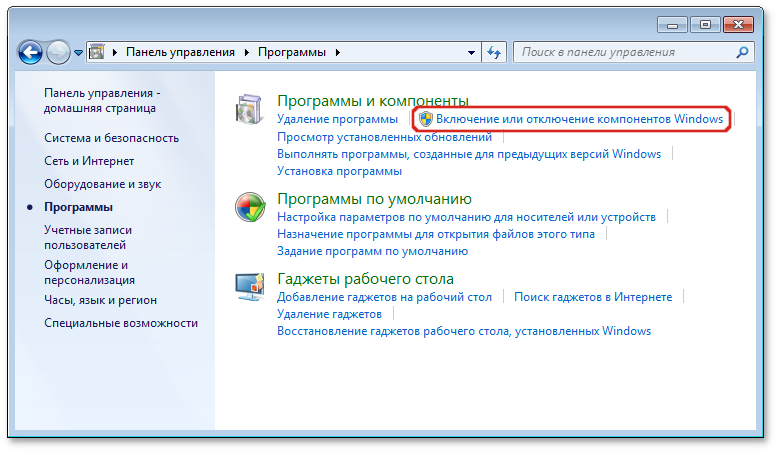Open Восстановление гаджетов рабочего стола link
Image resolution: width=777 pixels, height=452 pixels.
[x=464, y=331]
